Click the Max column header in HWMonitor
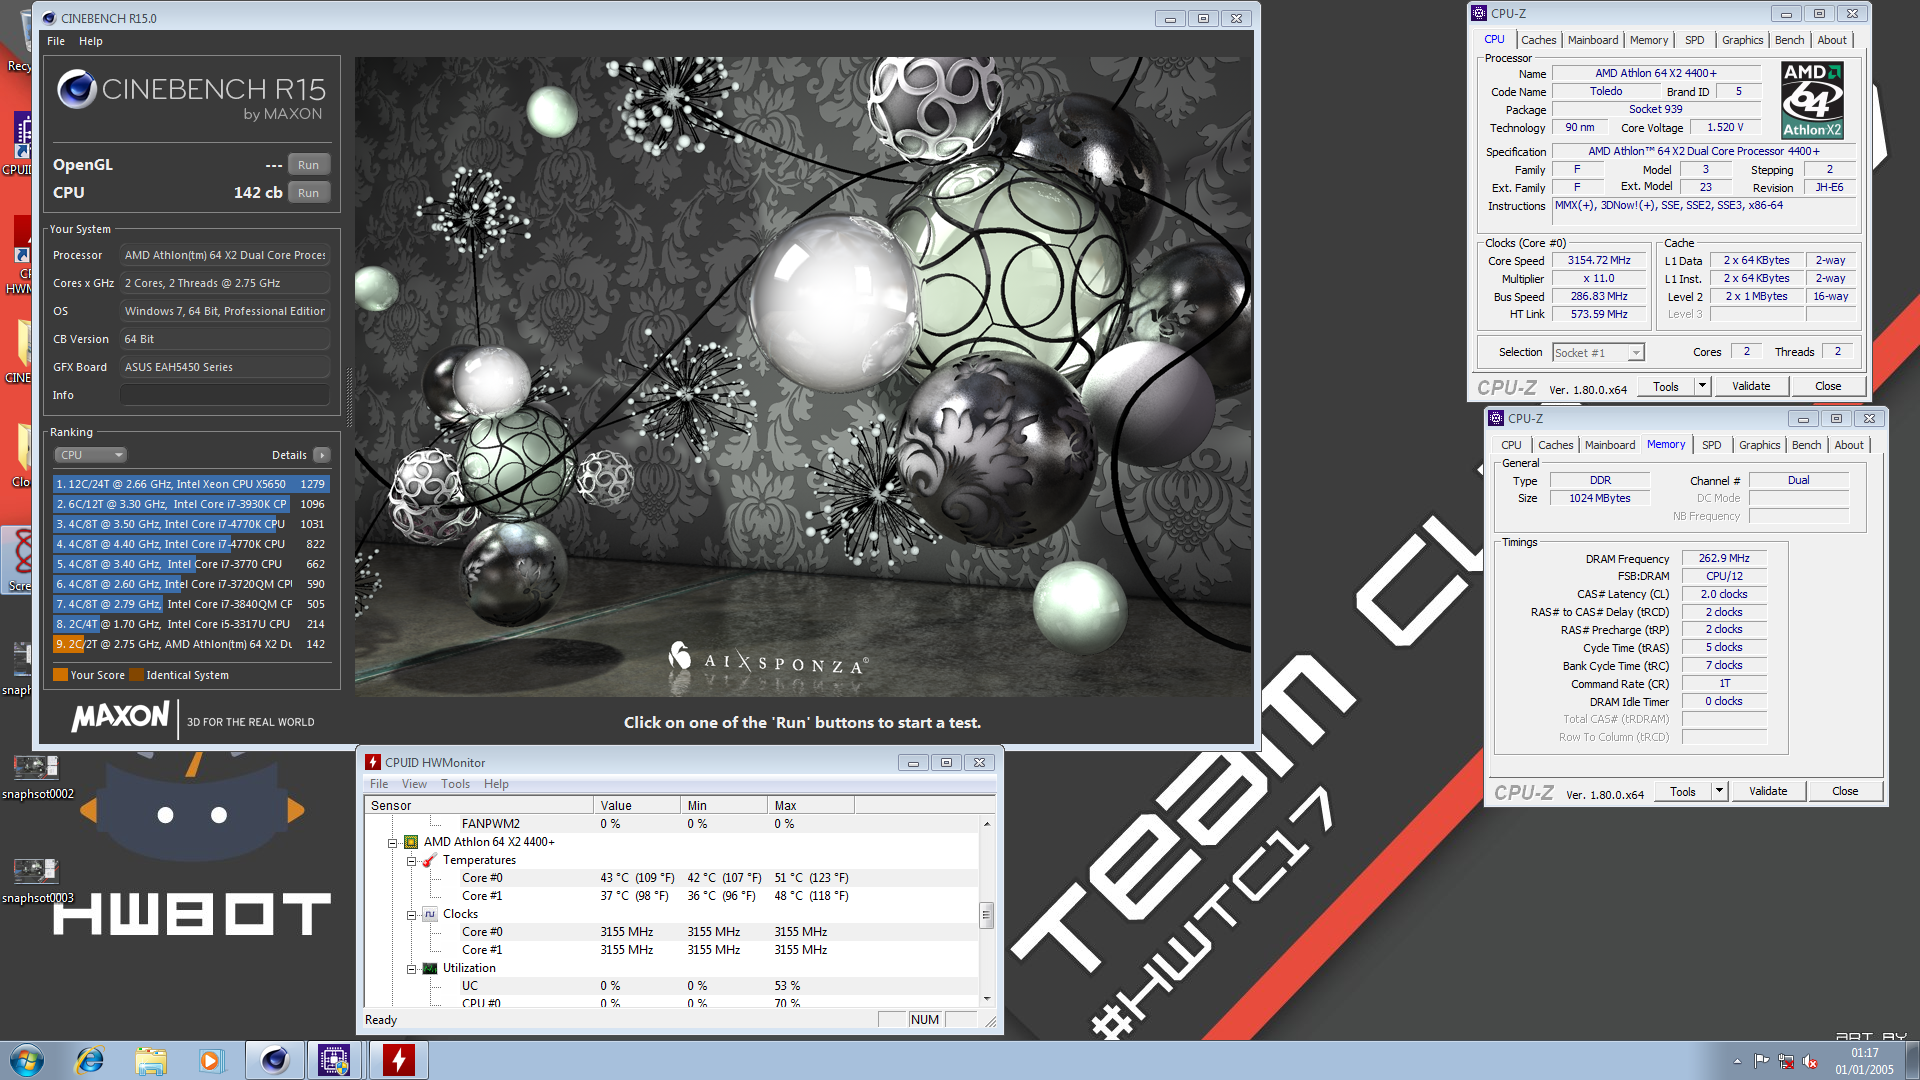1920x1080 pixels. (811, 806)
